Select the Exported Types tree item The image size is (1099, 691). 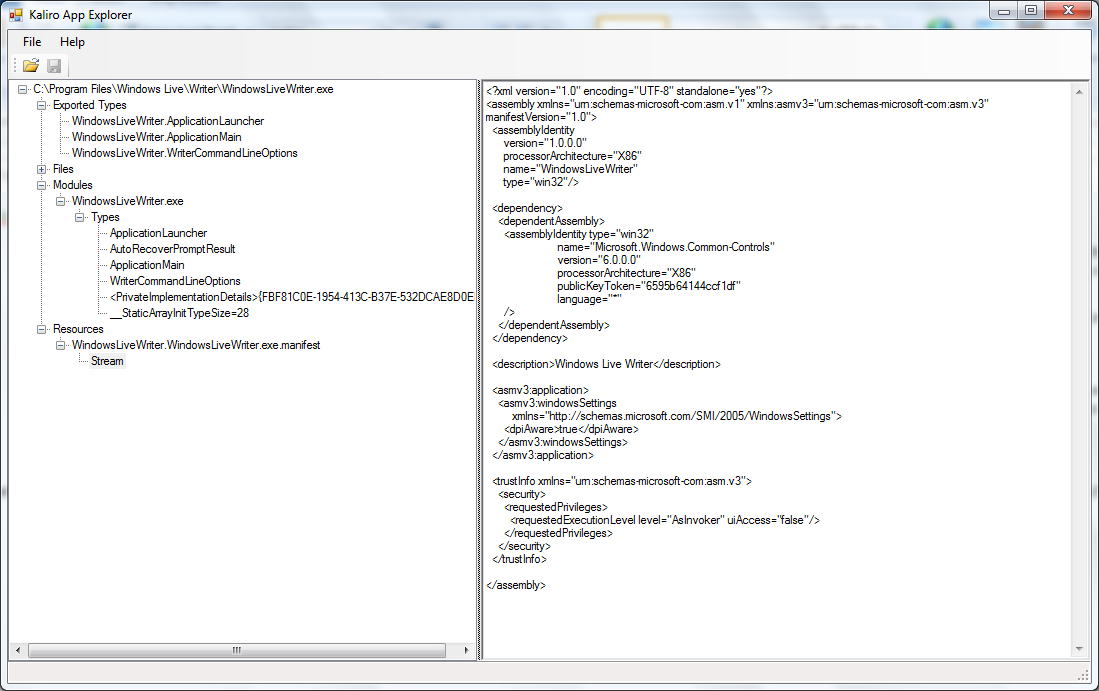click(x=90, y=105)
